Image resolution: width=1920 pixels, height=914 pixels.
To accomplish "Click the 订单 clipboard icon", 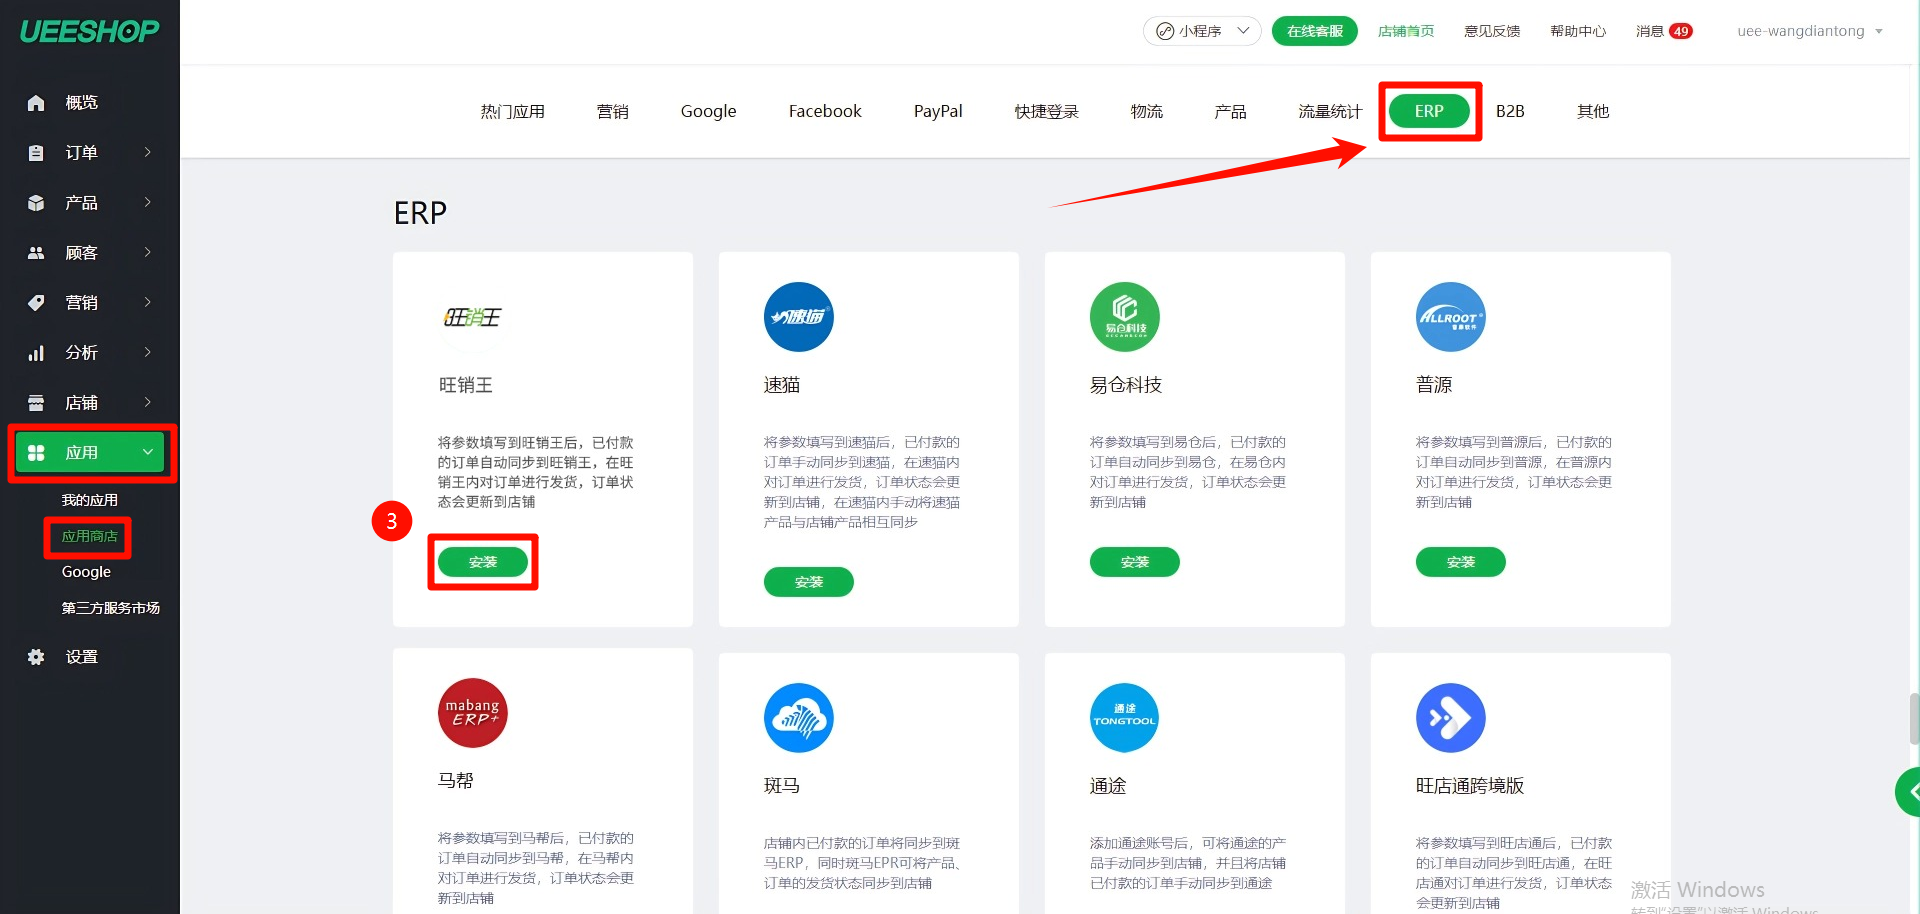I will [x=36, y=153].
